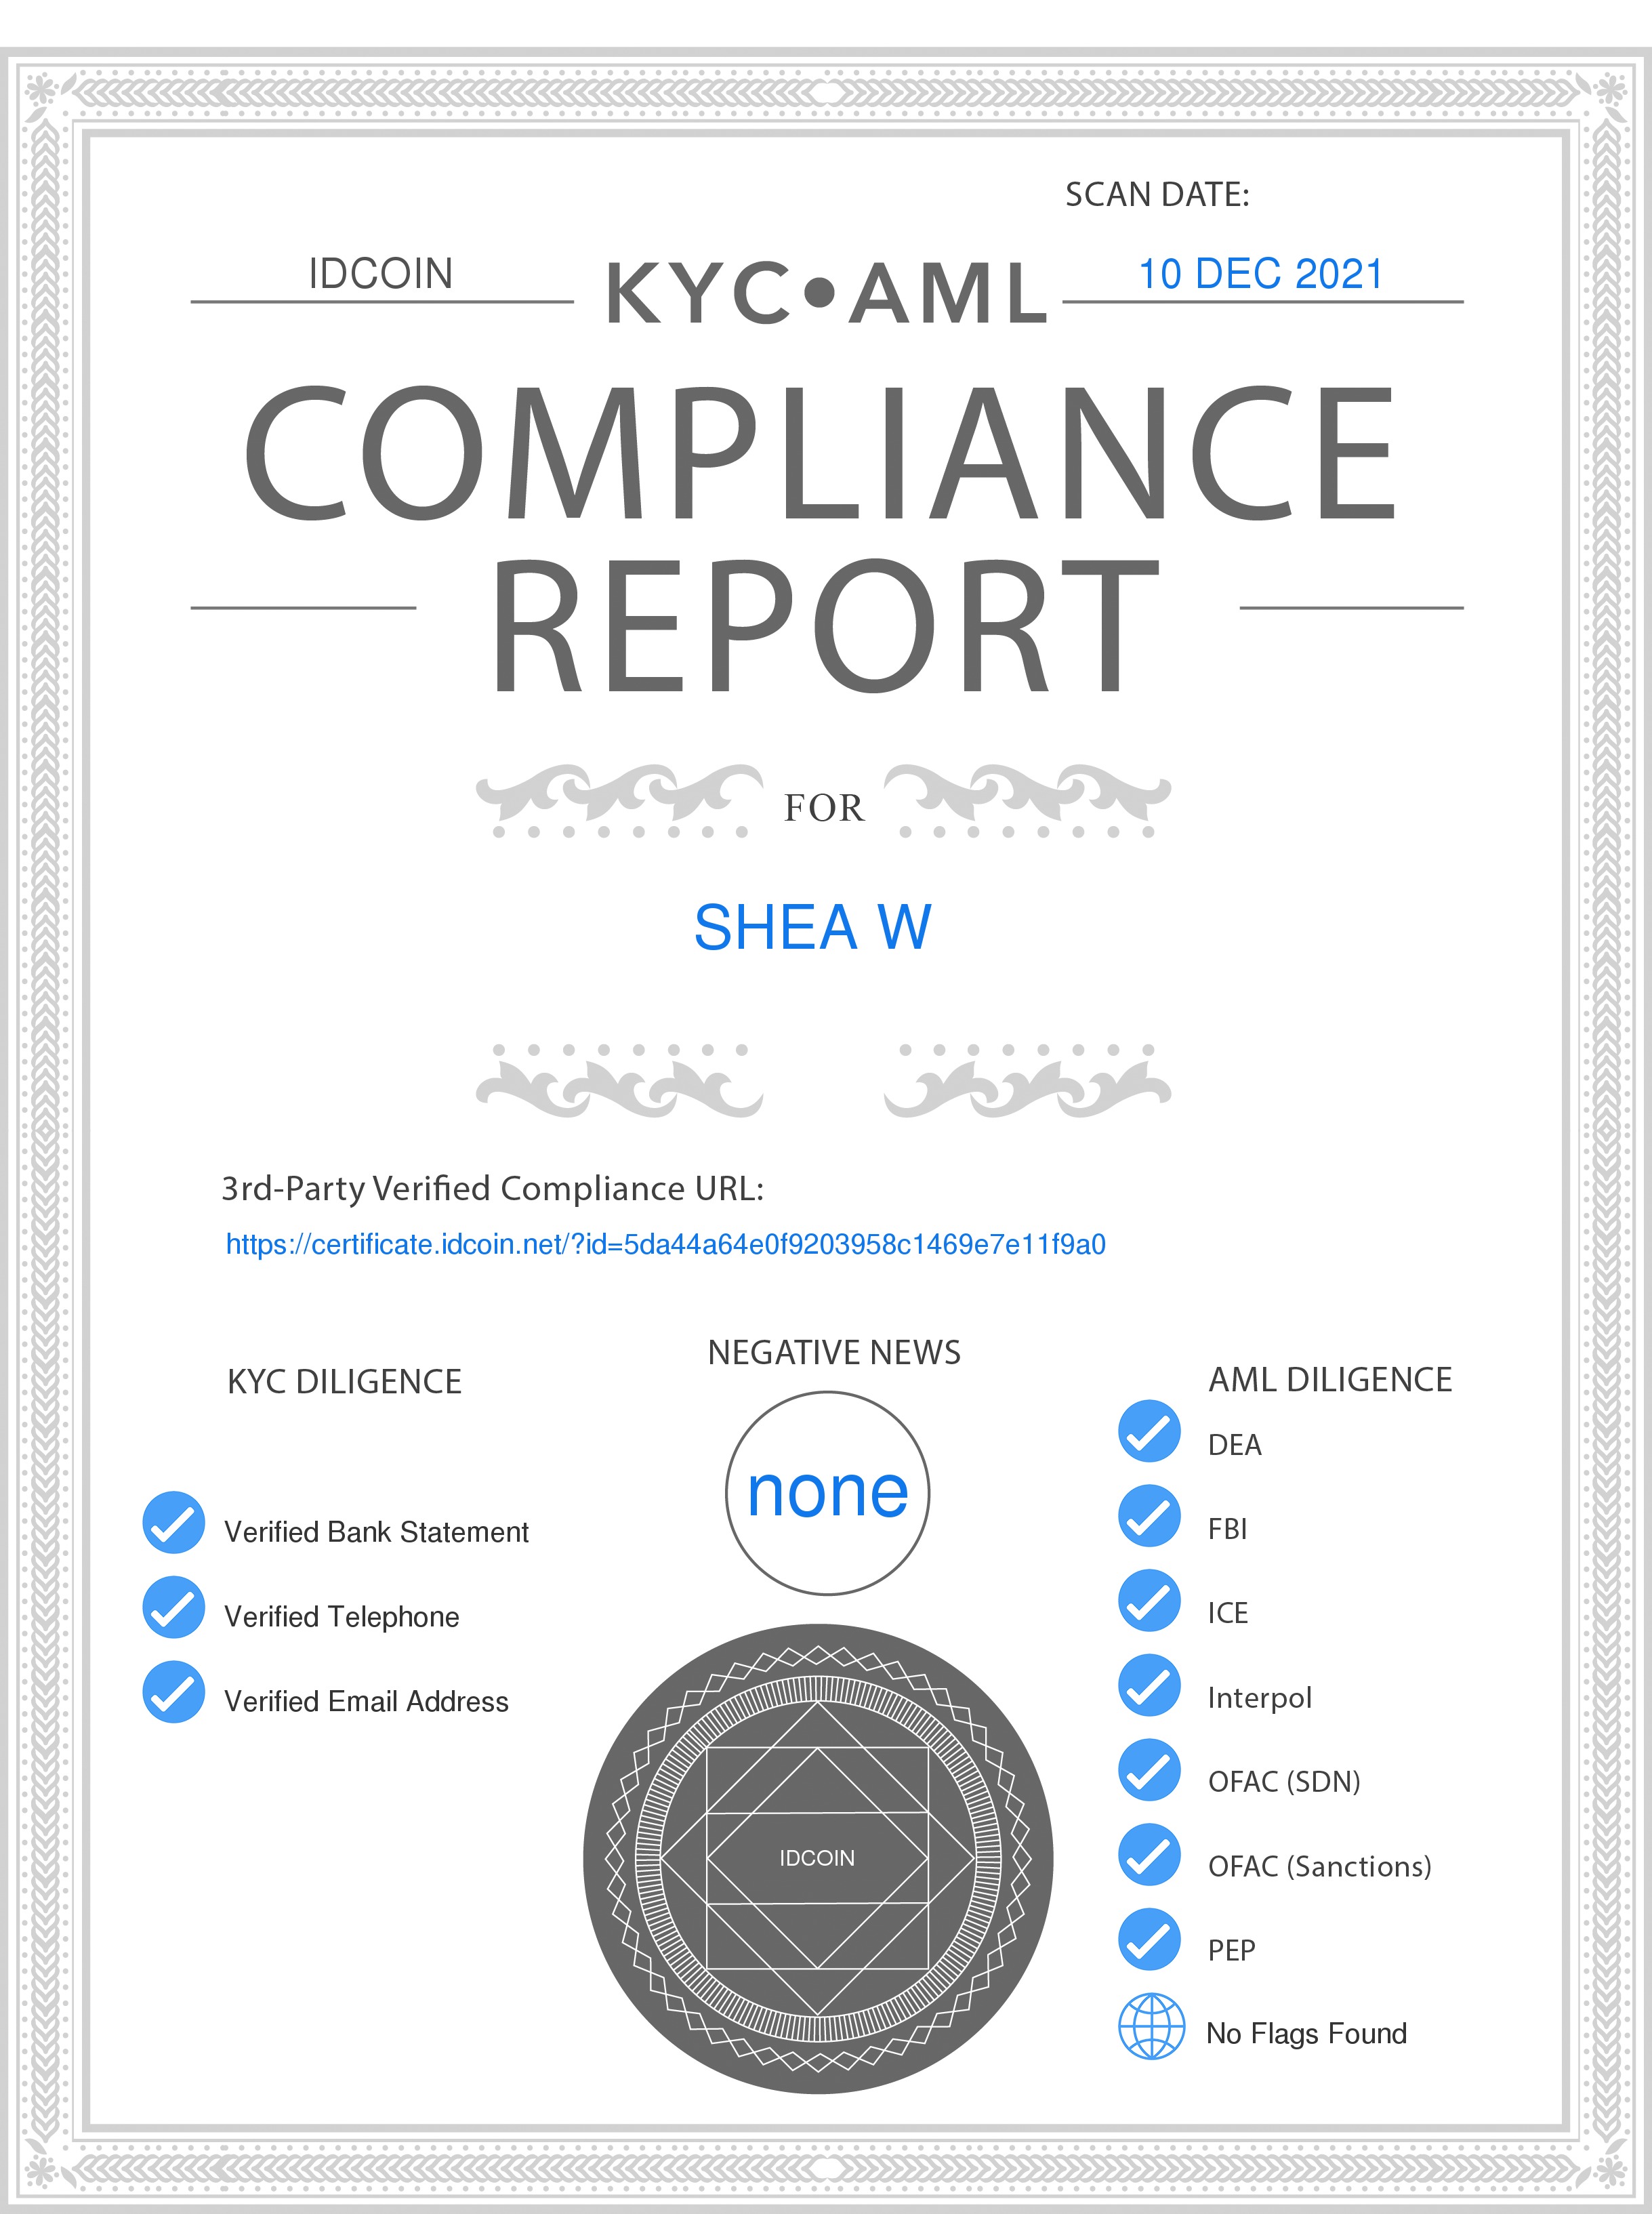
Task: Click the SHEA W name text
Action: click(x=812, y=927)
